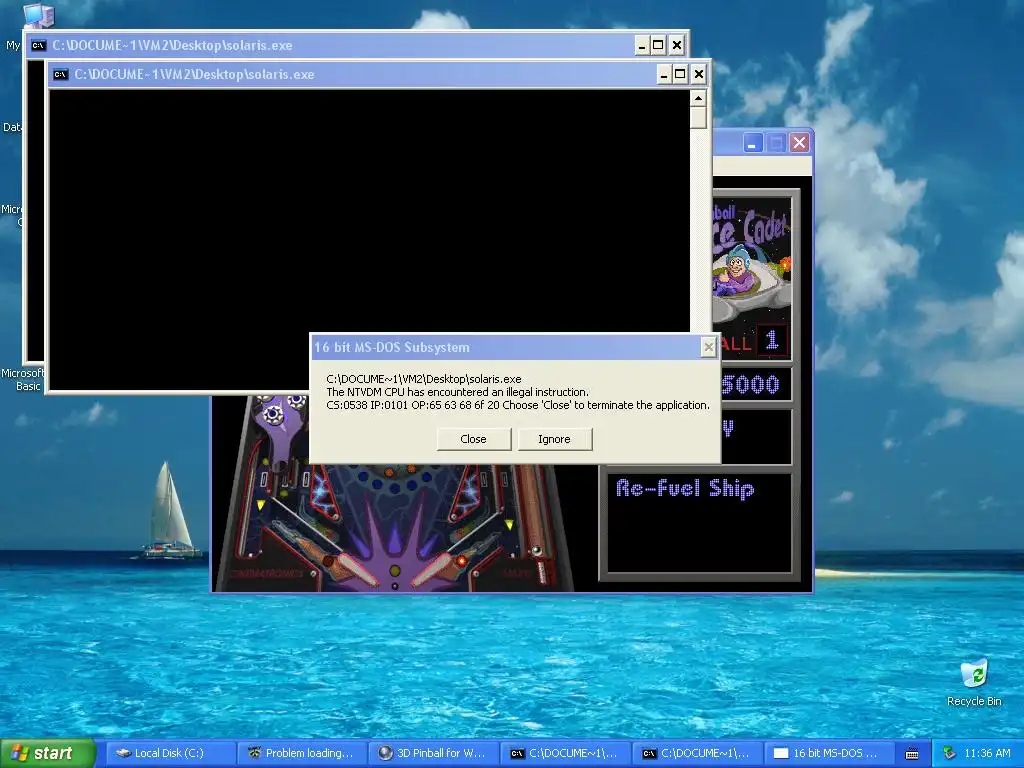
Task: Click the front solaris.exe console system menu icon
Action: click(x=61, y=74)
